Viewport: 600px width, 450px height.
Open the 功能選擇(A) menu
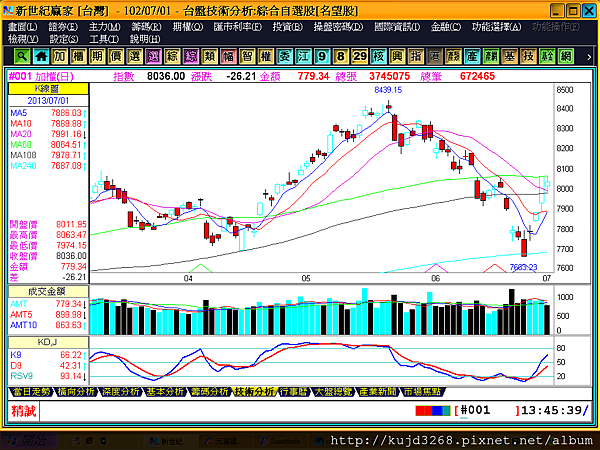[496, 27]
